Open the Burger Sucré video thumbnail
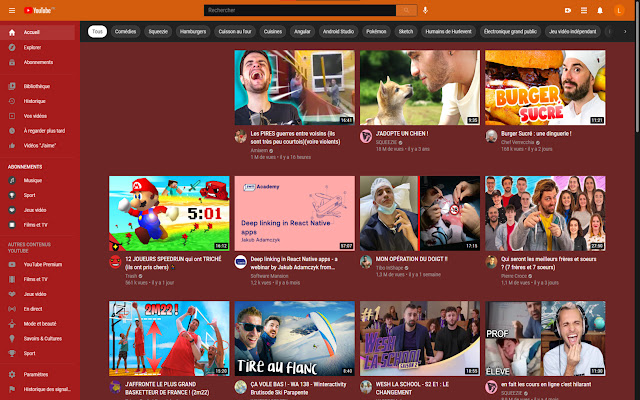Viewport: 640px width, 400px height. click(543, 87)
